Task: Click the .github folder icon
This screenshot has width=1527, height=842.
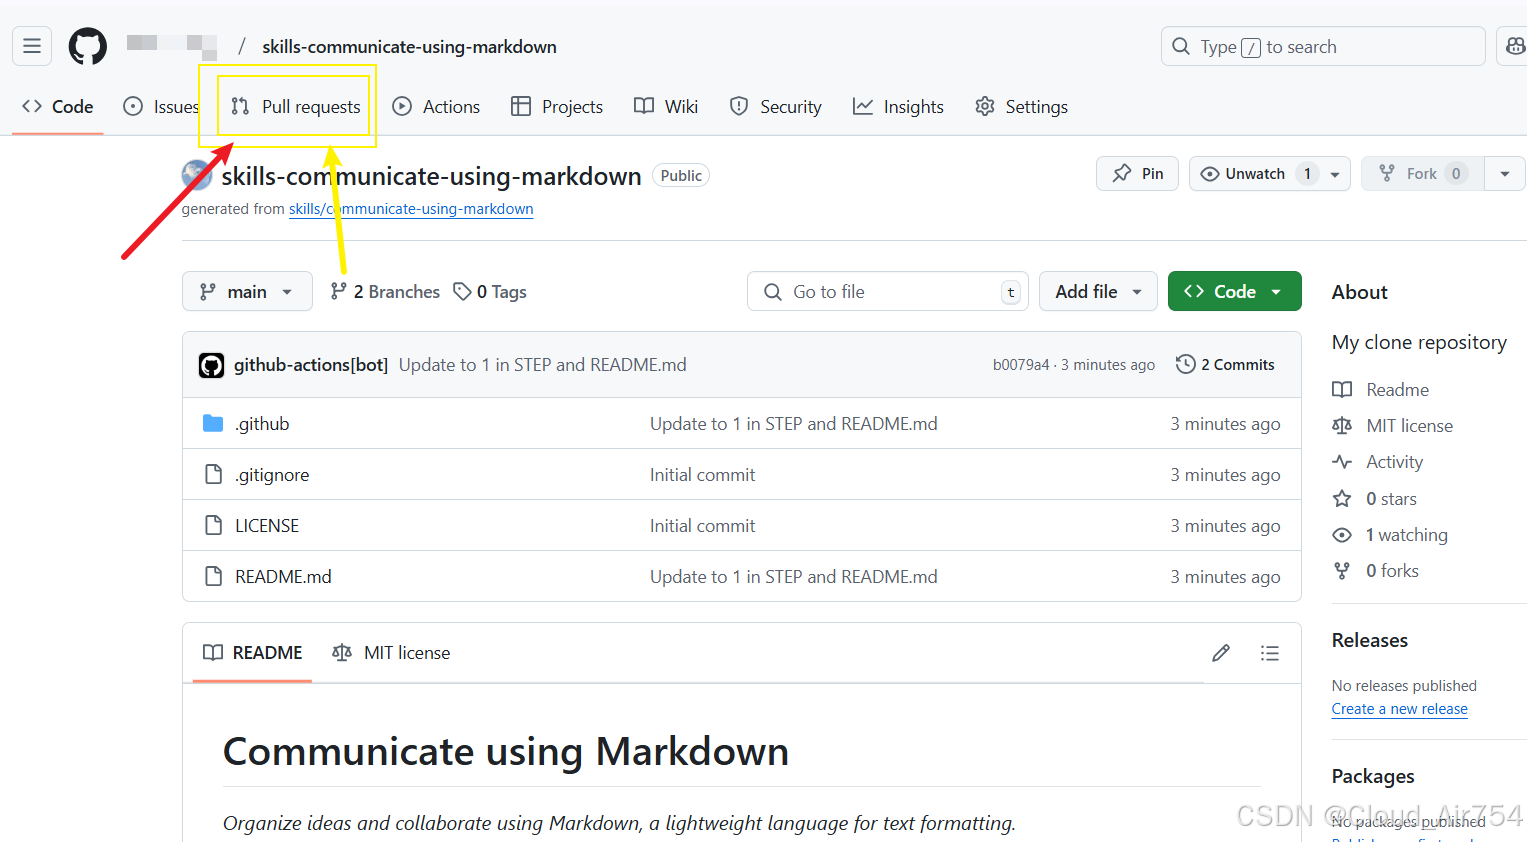Action: coord(213,424)
